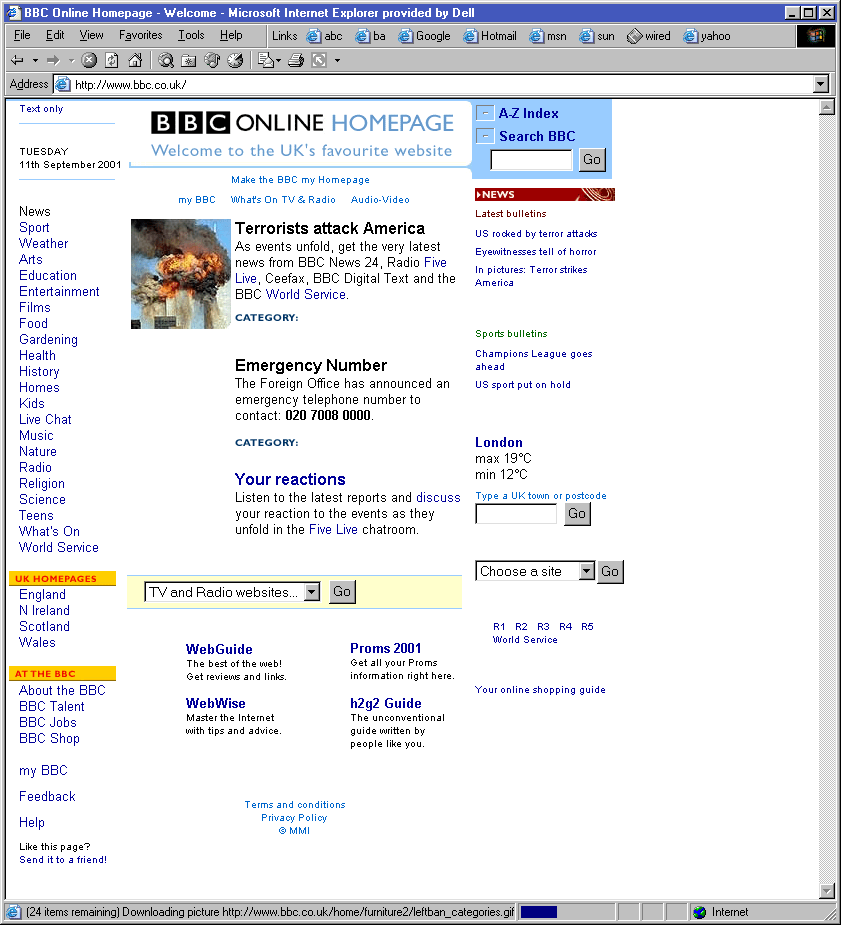This screenshot has width=841, height=925.
Task: Click the Your reactions heading link
Action: coord(290,479)
